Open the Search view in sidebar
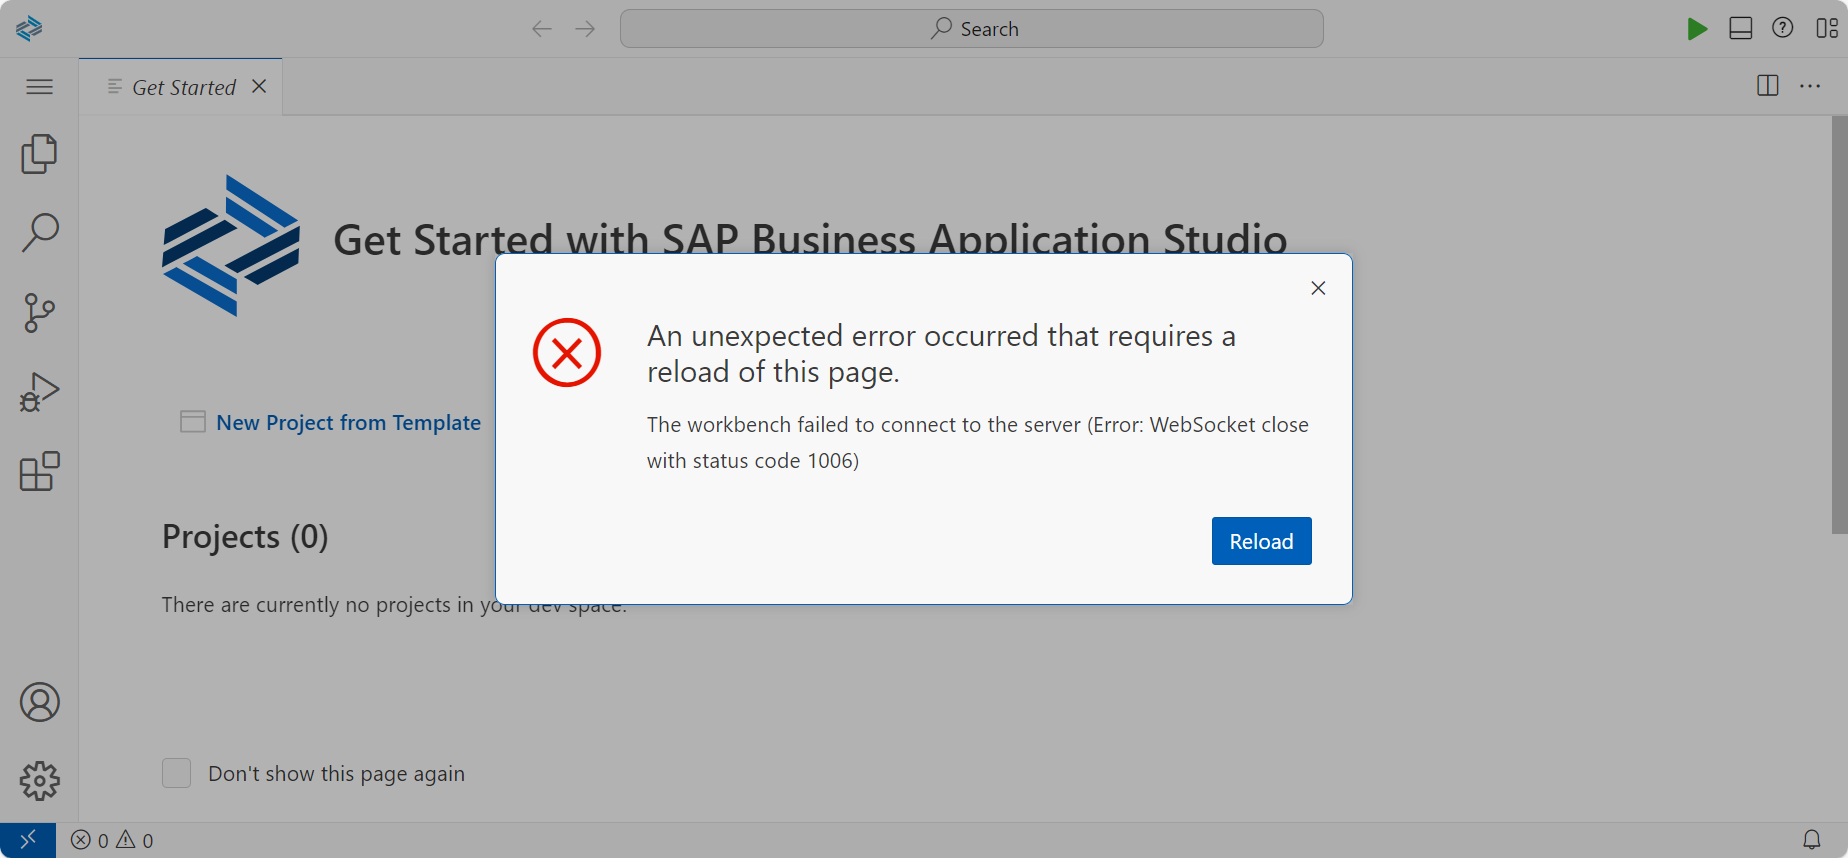This screenshot has width=1848, height=858. [39, 233]
